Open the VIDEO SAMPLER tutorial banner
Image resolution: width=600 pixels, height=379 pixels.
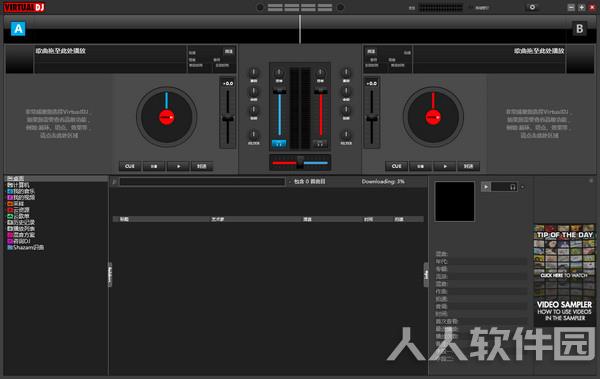pyautogui.click(x=564, y=310)
